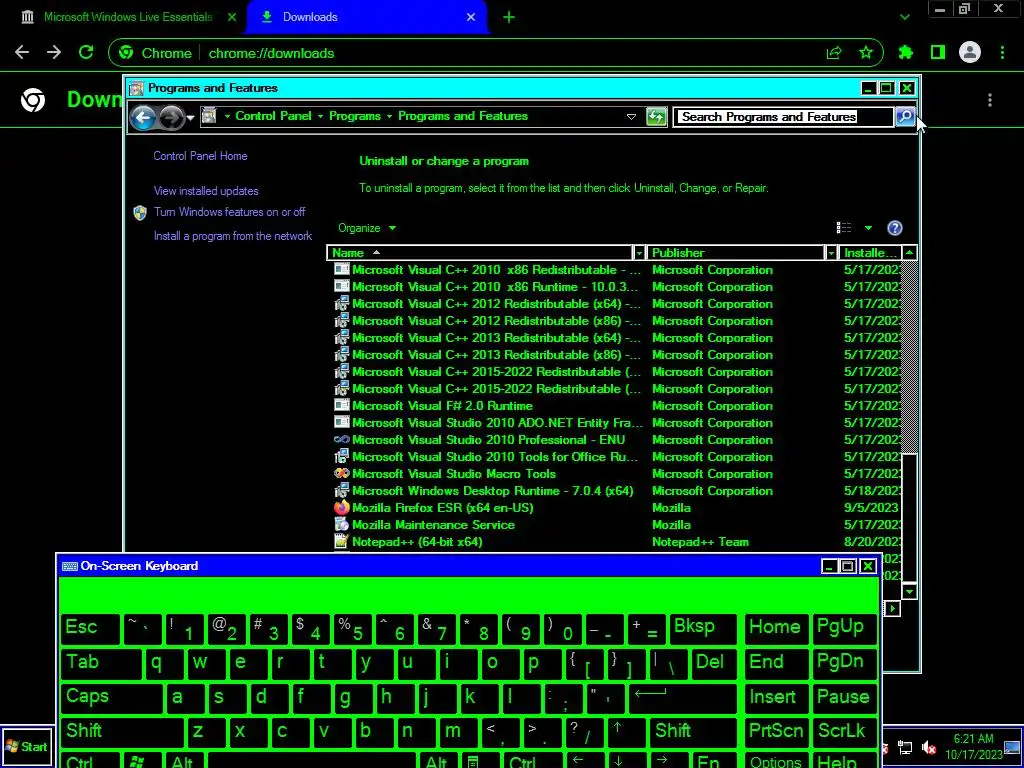
Task: Click in Search Programs and Features field
Action: click(782, 117)
